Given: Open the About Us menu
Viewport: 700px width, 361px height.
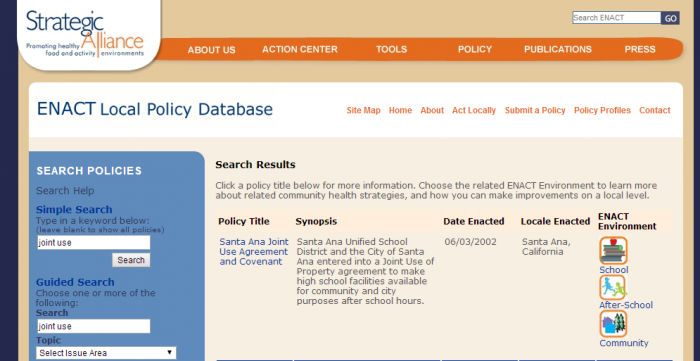Looking at the screenshot, I should tap(211, 50).
